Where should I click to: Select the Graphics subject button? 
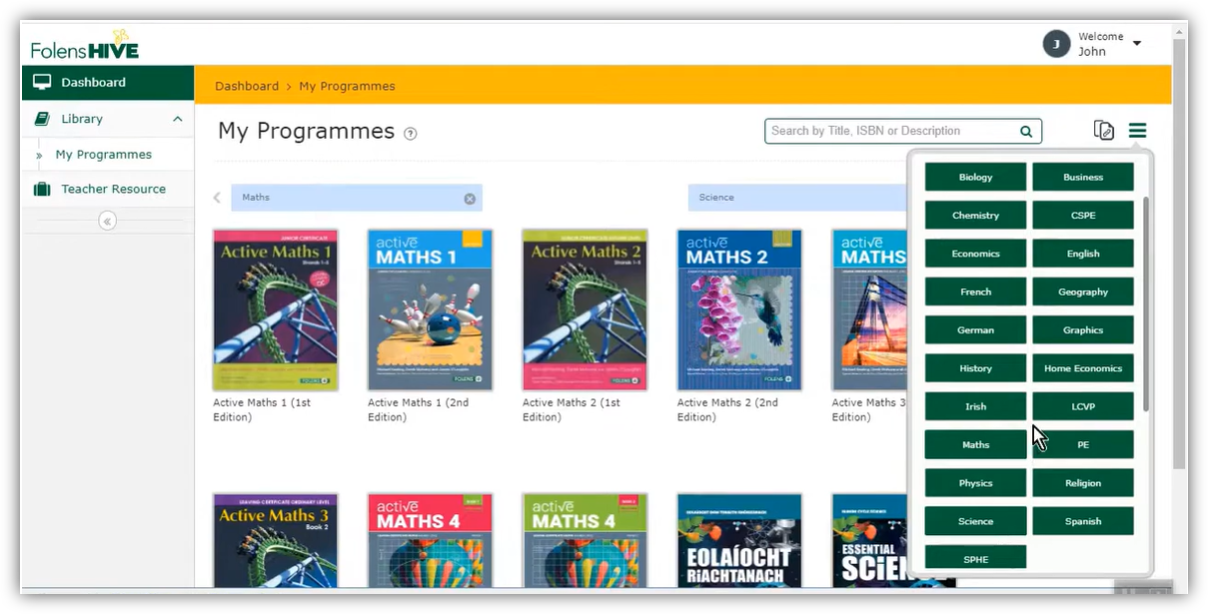[x=1083, y=330]
